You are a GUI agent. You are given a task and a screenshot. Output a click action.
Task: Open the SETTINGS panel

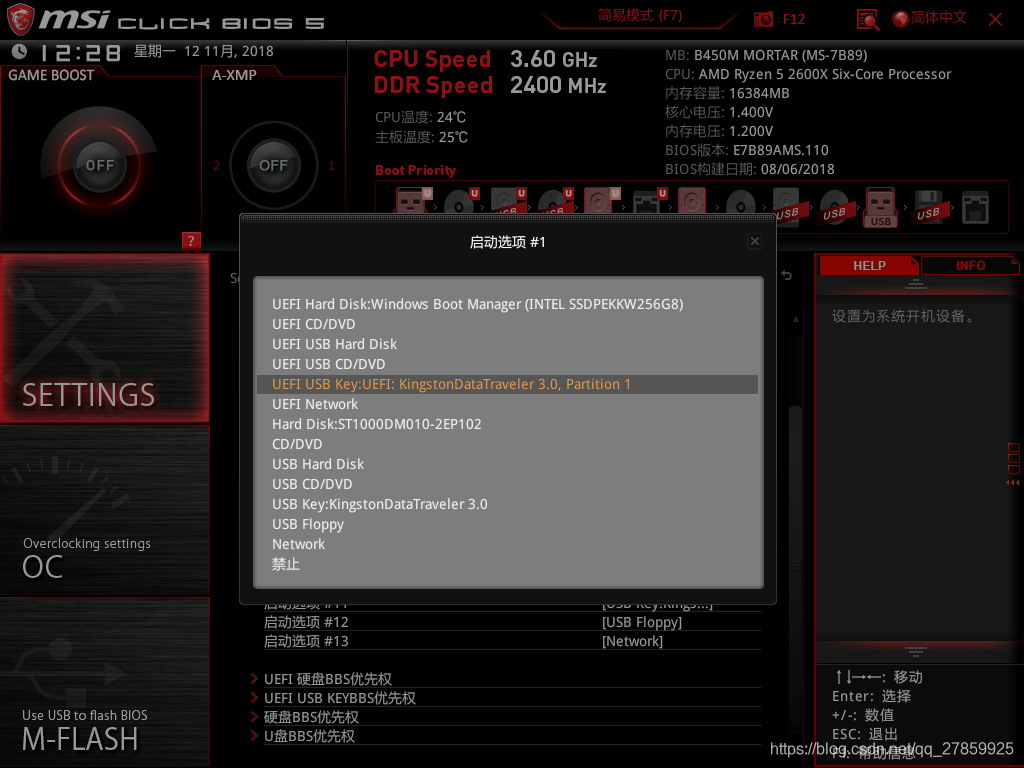click(x=104, y=338)
